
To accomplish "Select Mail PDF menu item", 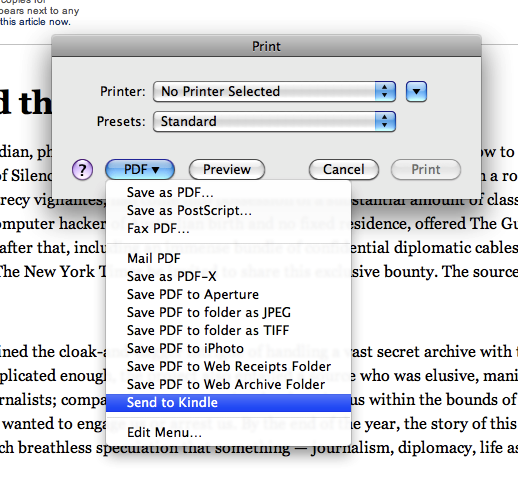I will [x=228, y=258].
